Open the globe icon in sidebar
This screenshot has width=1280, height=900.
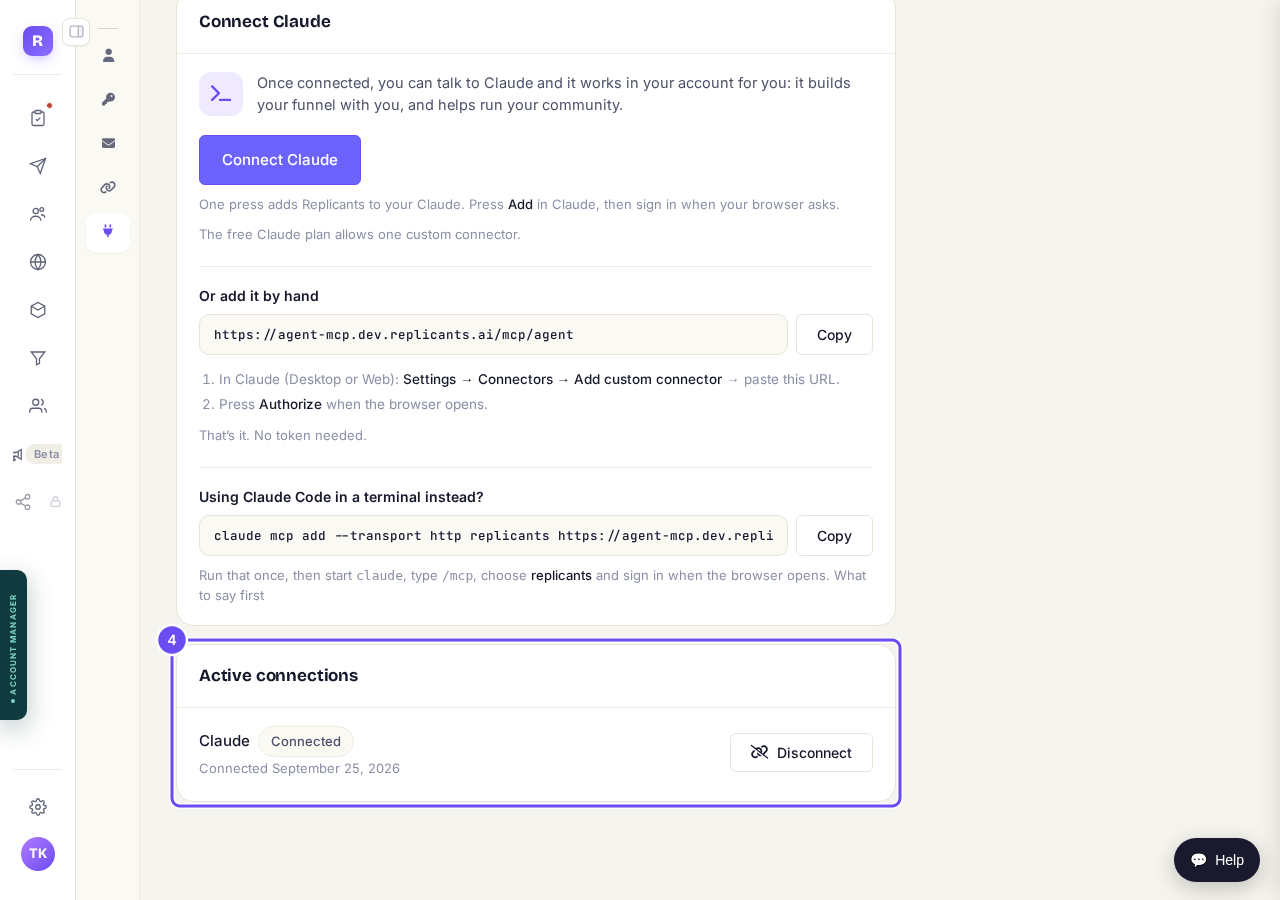38,262
